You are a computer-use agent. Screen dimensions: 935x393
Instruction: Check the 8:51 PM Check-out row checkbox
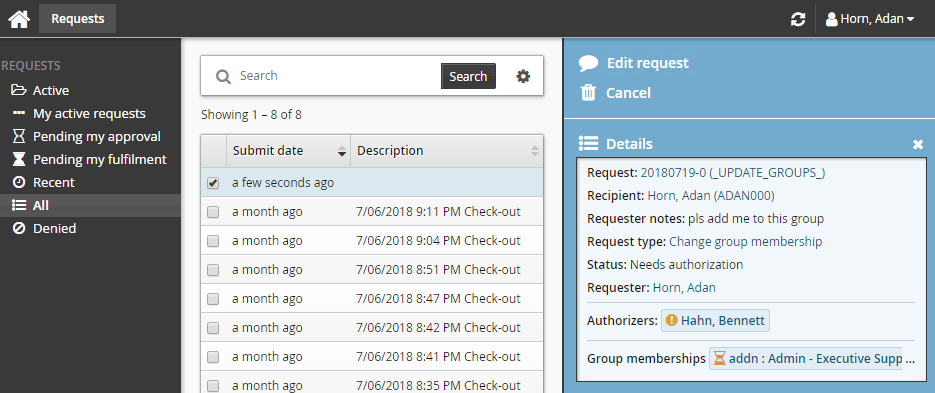(x=213, y=270)
